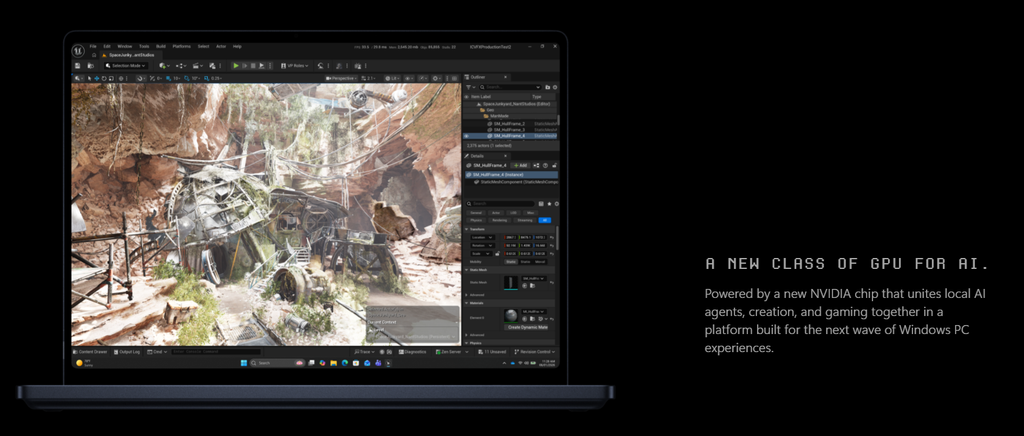This screenshot has height=436, width=1024.
Task: Click the Outliner add folder icon
Action: [547, 87]
